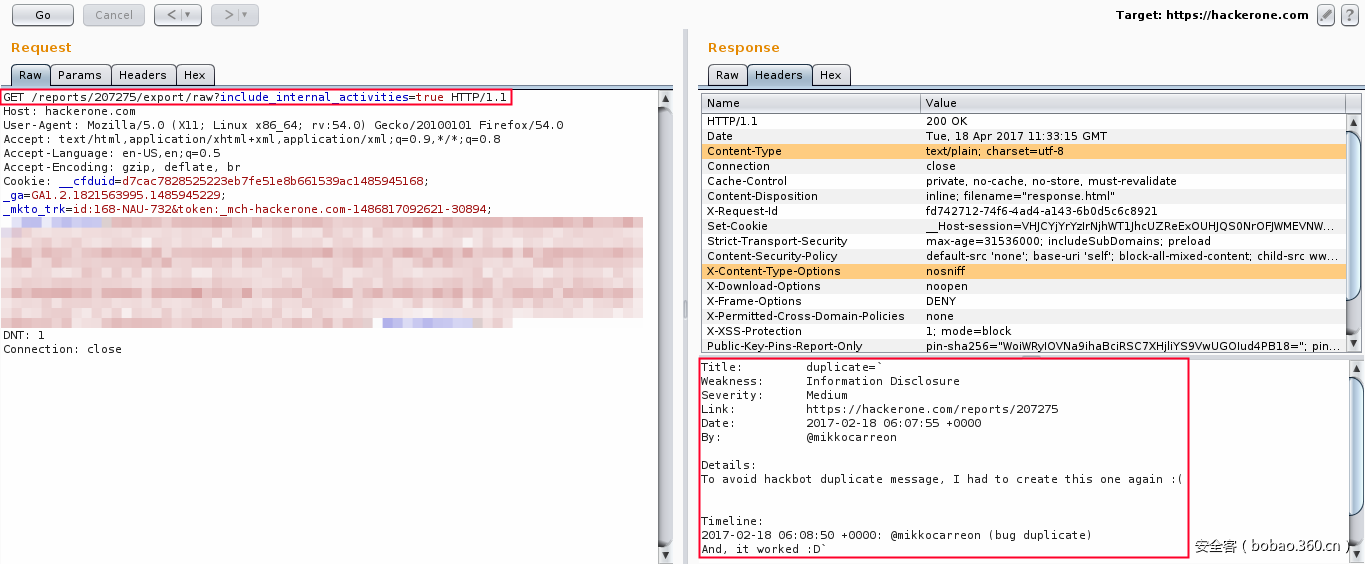Open the request Hex tab
The image size is (1365, 564).
click(194, 75)
